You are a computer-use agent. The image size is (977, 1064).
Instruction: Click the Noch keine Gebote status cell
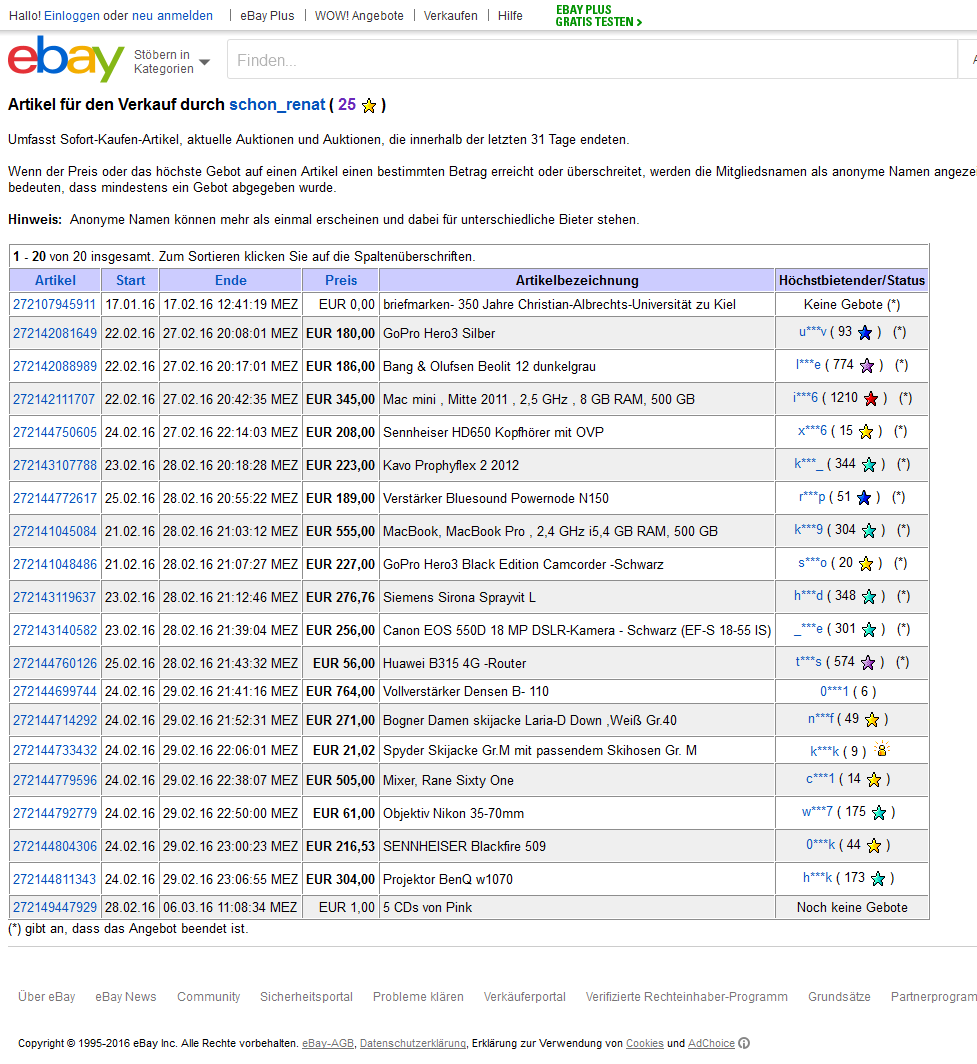(851, 907)
